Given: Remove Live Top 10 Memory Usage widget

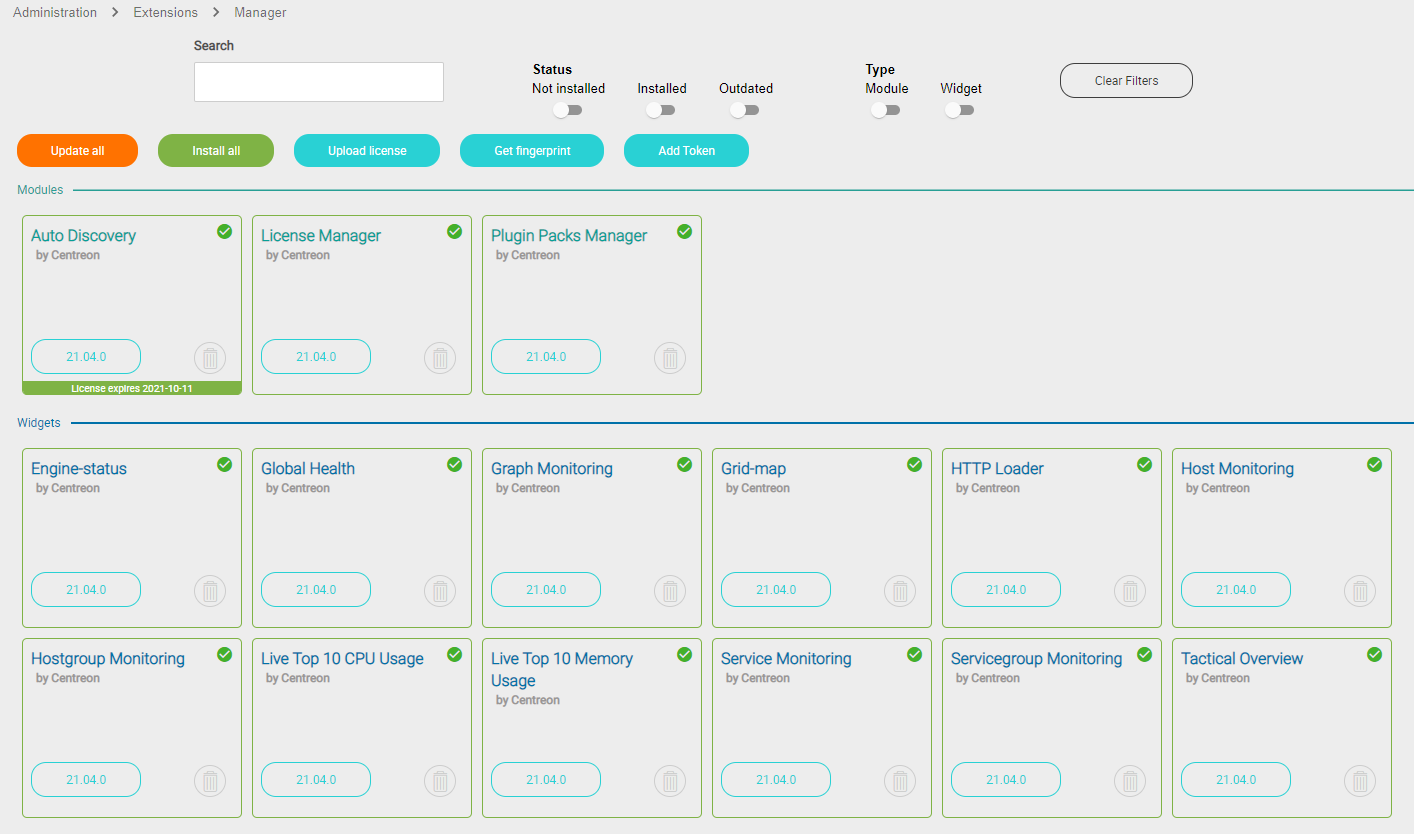Looking at the screenshot, I should pyautogui.click(x=670, y=780).
